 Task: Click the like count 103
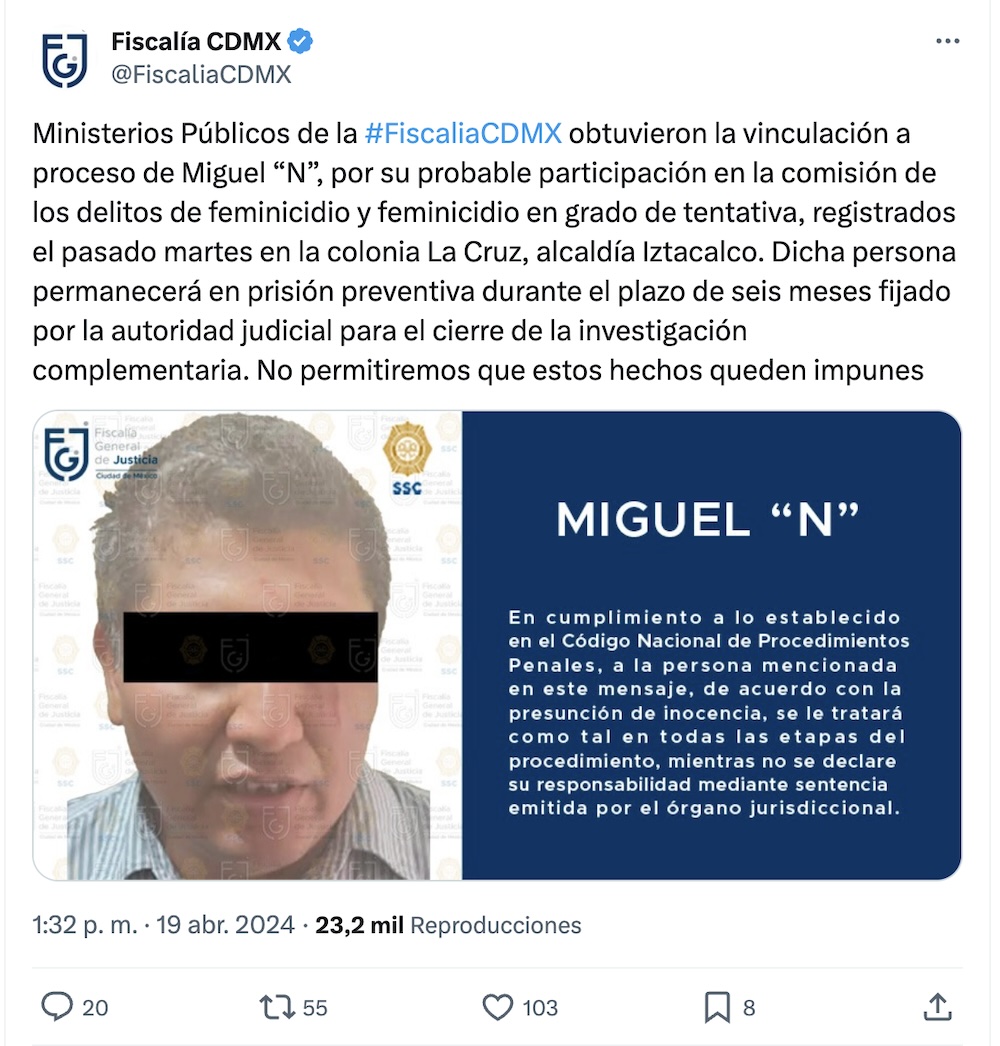[540, 1007]
